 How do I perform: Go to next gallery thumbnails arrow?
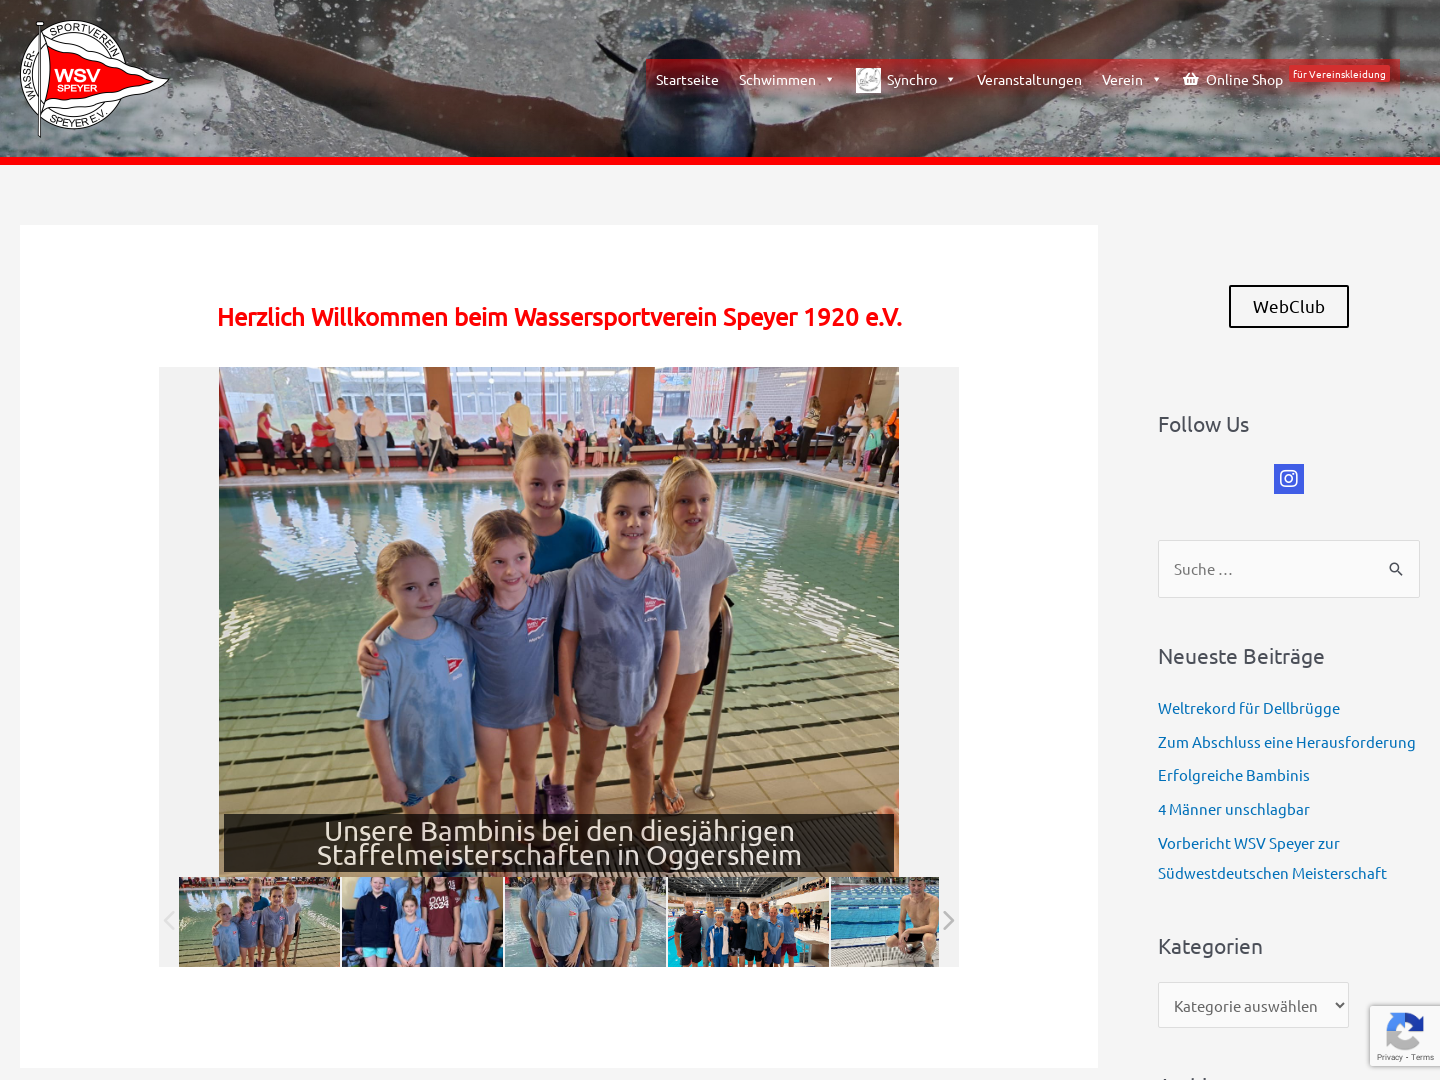coord(948,920)
